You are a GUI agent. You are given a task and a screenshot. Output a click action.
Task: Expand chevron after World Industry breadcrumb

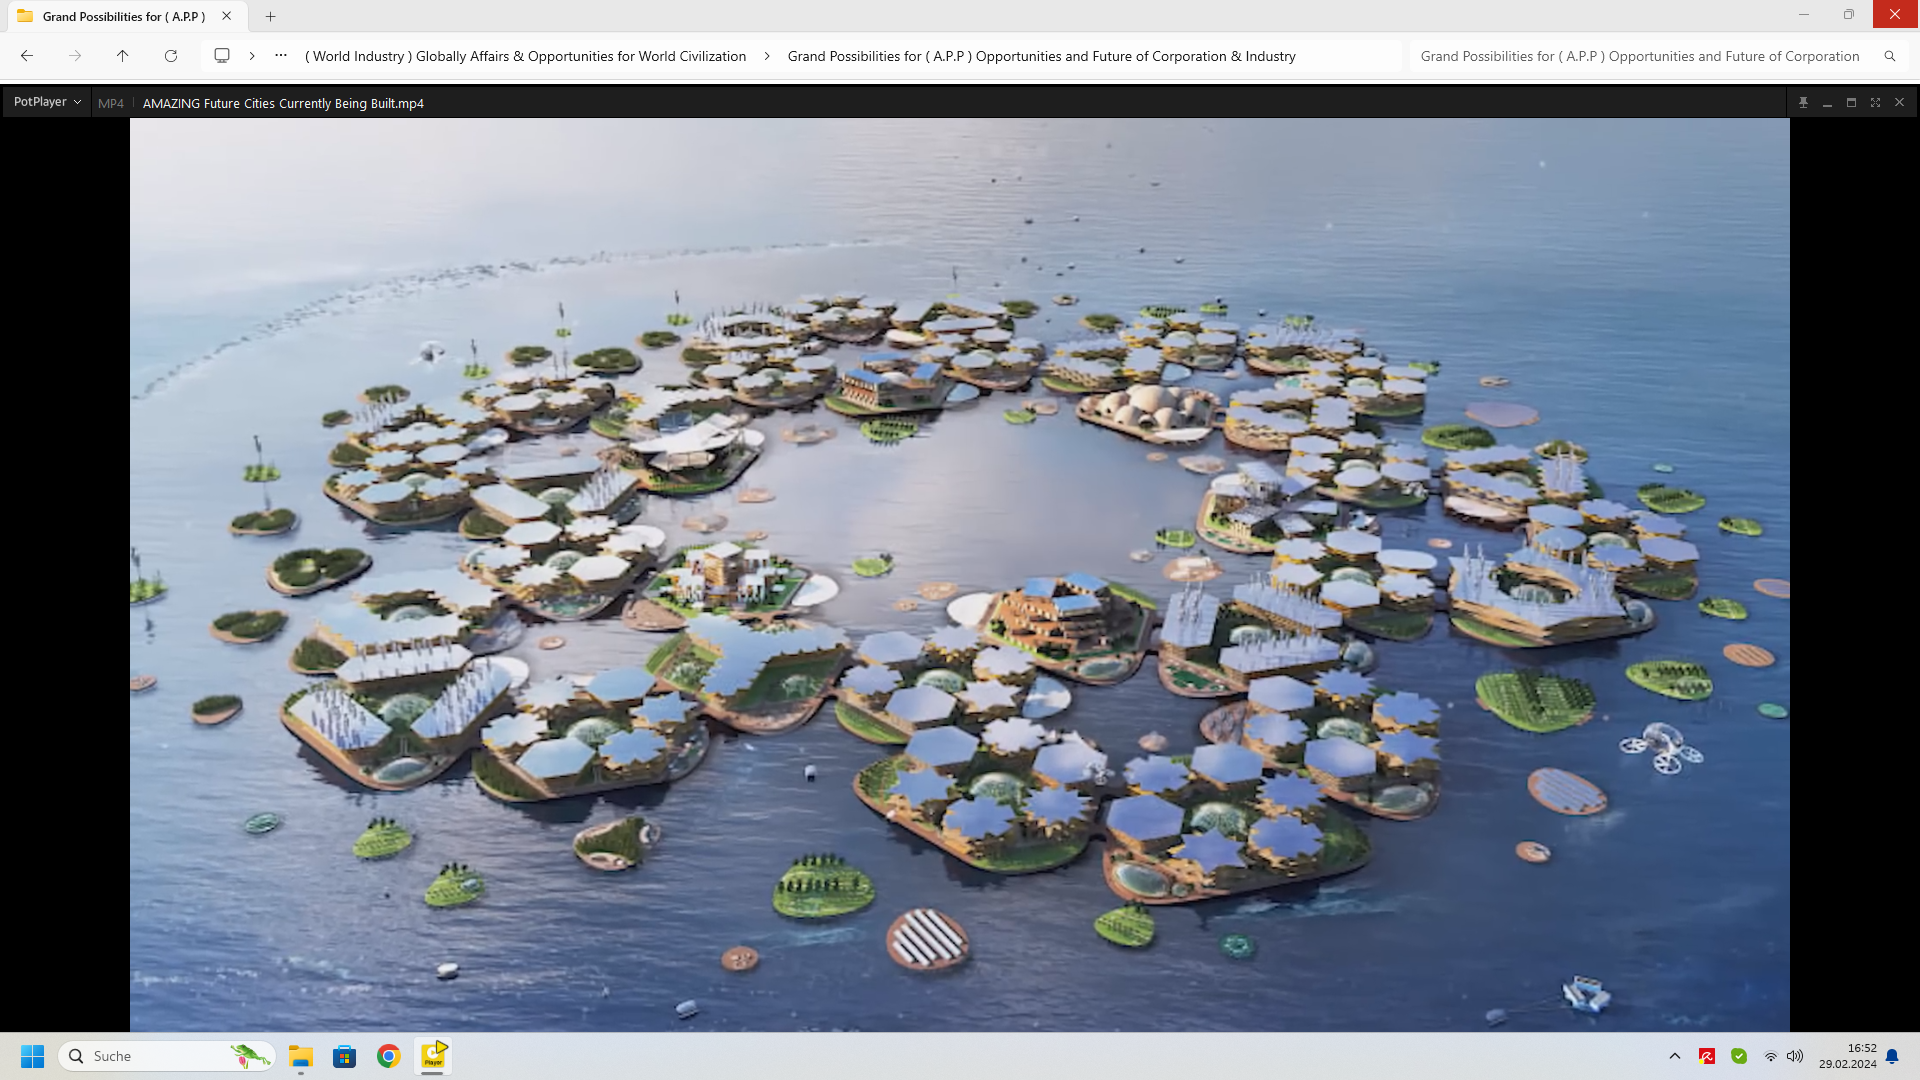(767, 56)
